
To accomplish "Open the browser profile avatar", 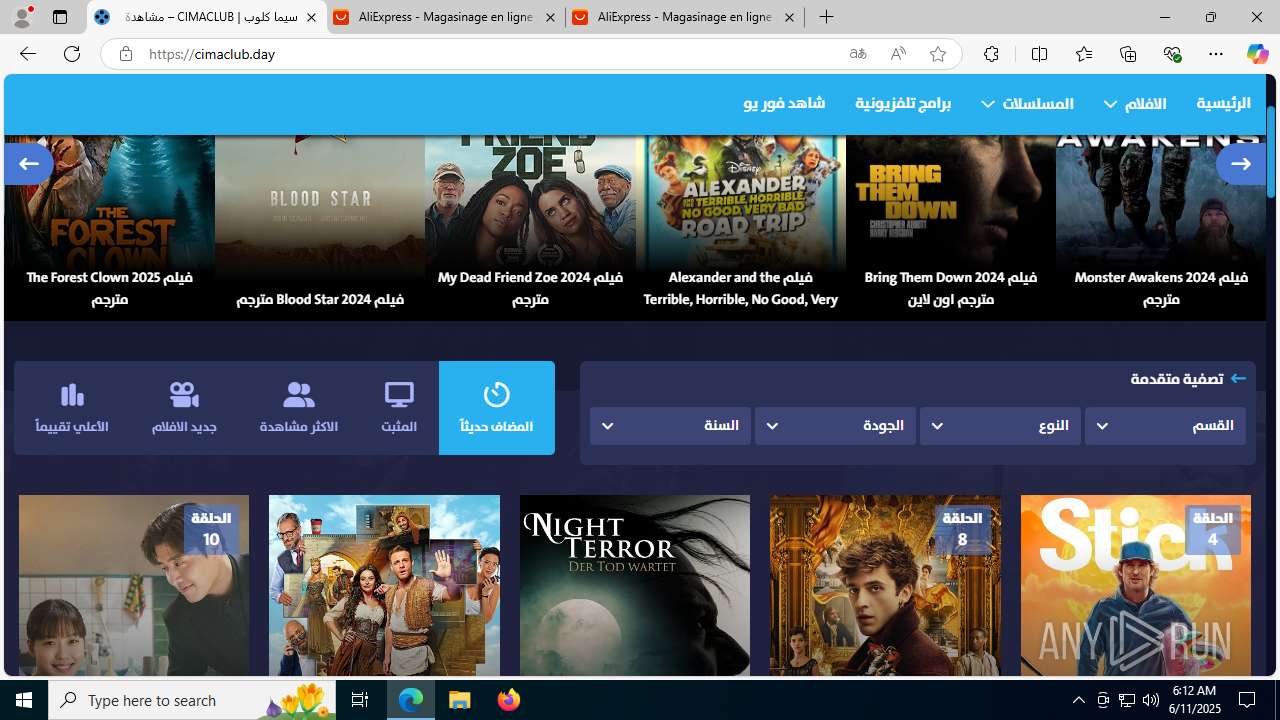I will point(22,17).
